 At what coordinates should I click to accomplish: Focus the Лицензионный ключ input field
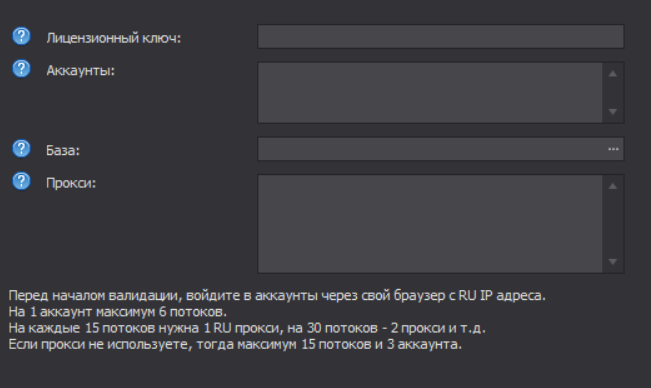click(x=441, y=37)
